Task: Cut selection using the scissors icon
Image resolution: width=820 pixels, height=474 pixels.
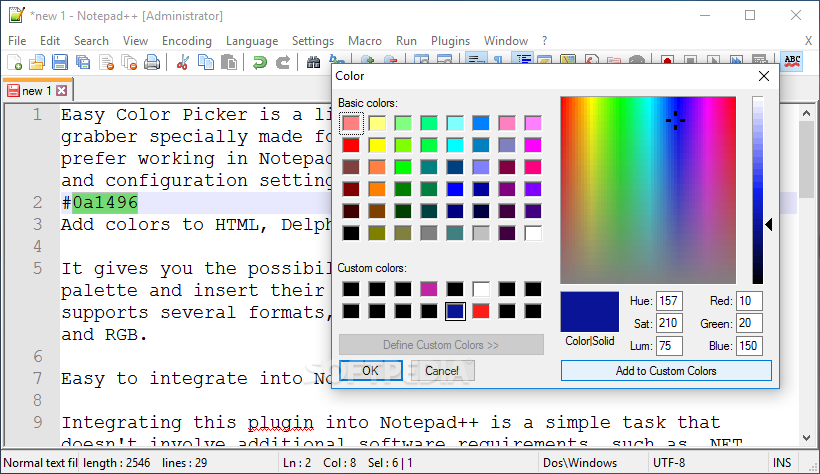Action: (182, 62)
